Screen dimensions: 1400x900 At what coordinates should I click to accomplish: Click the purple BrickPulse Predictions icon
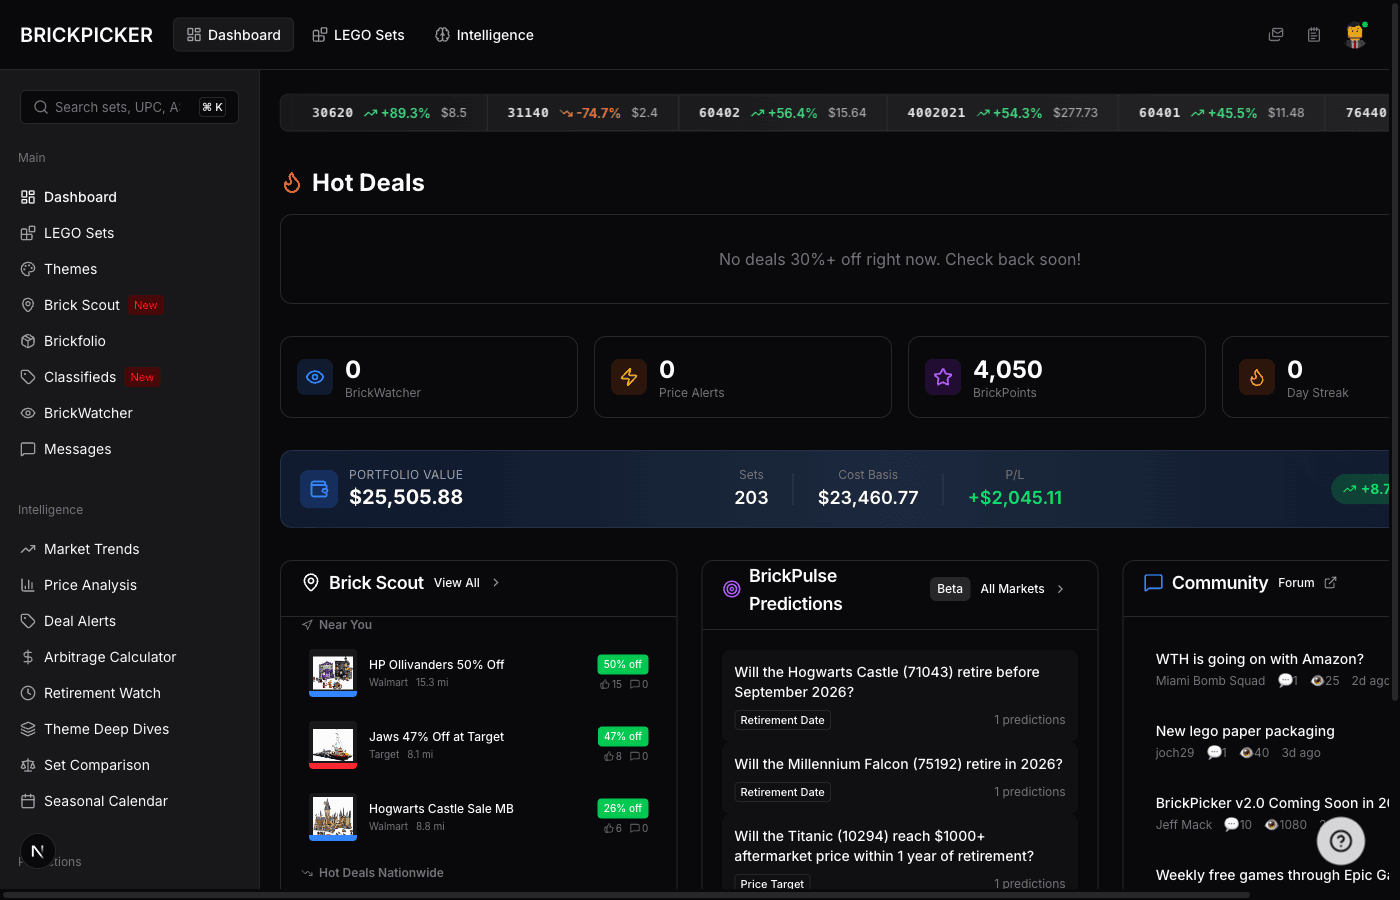click(x=731, y=590)
